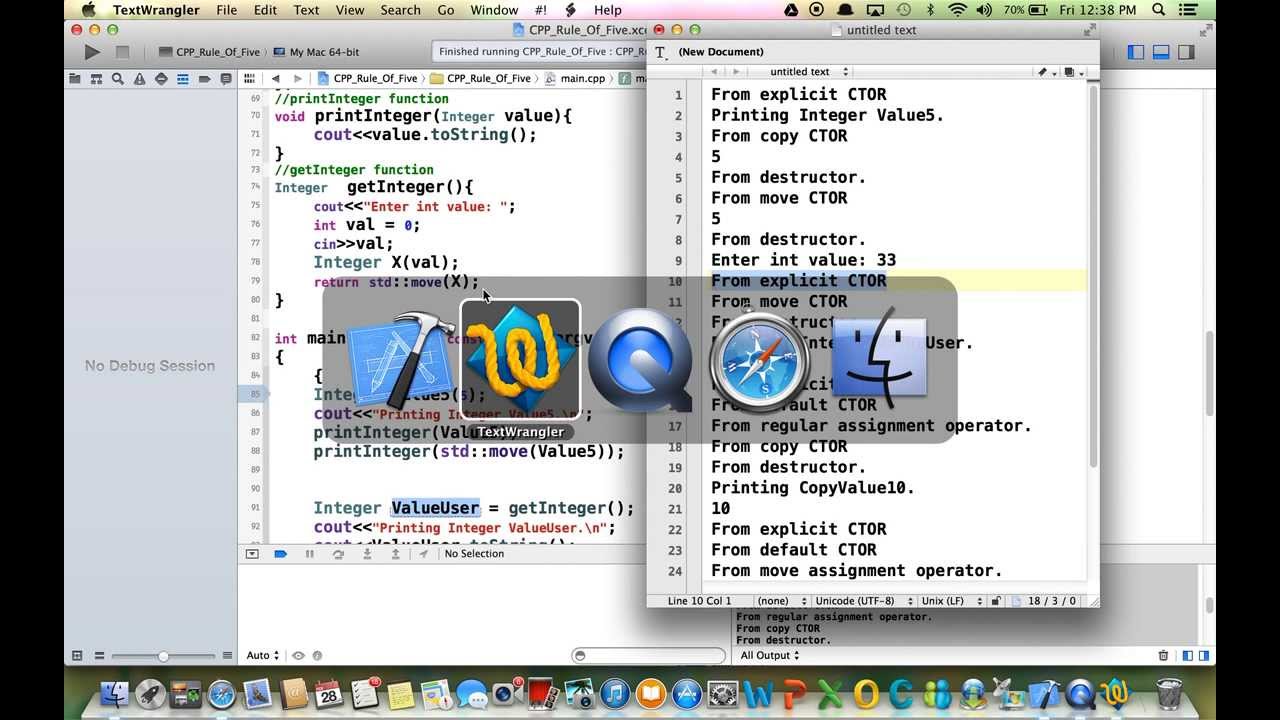The image size is (1280, 720).
Task: Go forward in Xcode editor history
Action: click(x=298, y=78)
